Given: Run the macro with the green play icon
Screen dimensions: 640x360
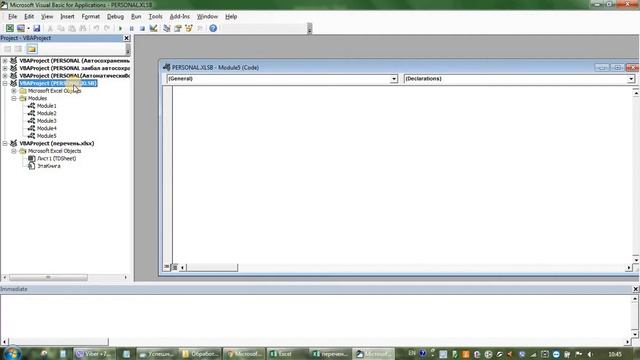Looking at the screenshot, I should pos(120,28).
